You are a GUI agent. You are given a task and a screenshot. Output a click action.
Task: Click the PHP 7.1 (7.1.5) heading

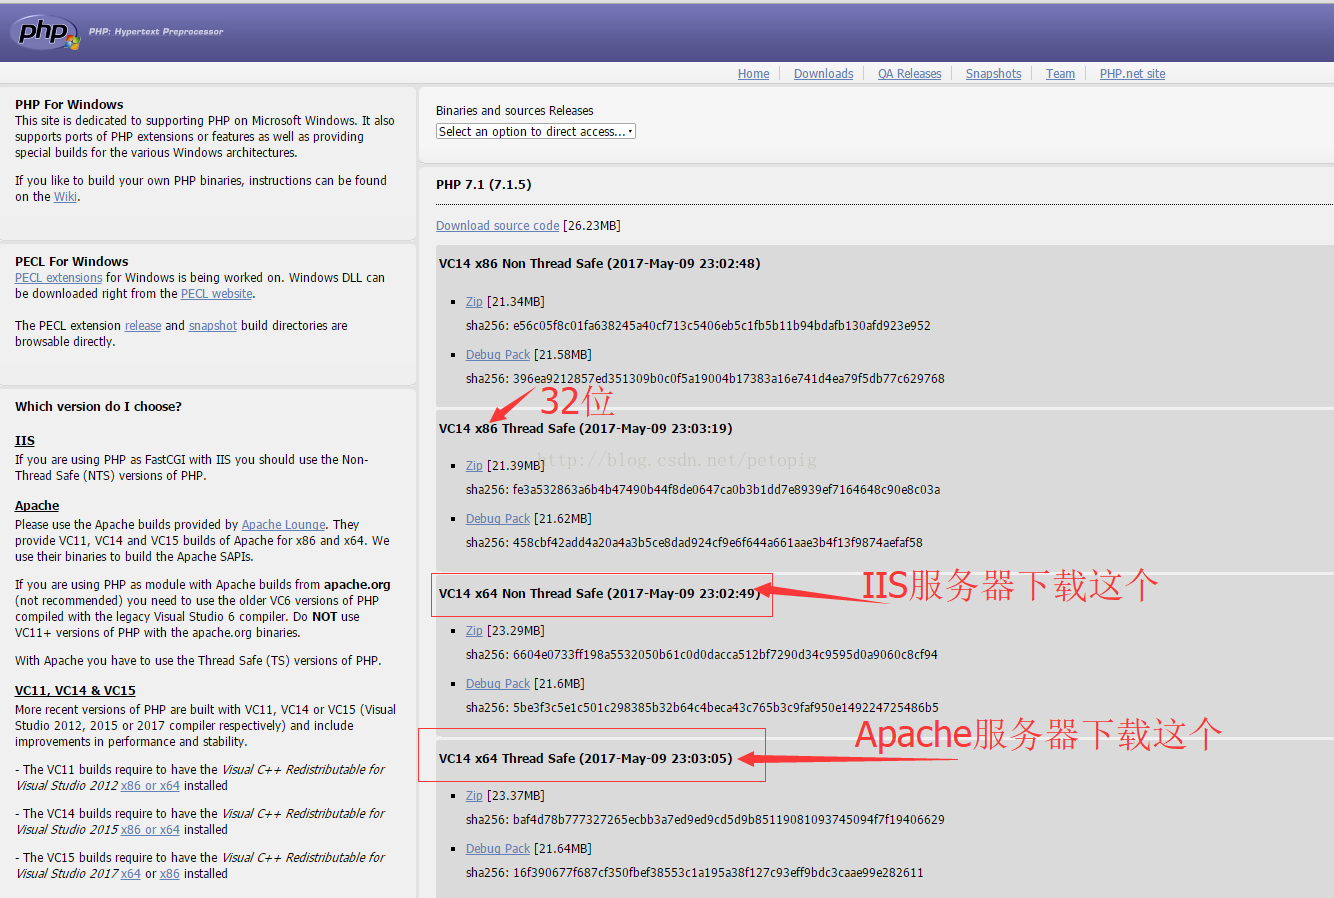pyautogui.click(x=484, y=185)
